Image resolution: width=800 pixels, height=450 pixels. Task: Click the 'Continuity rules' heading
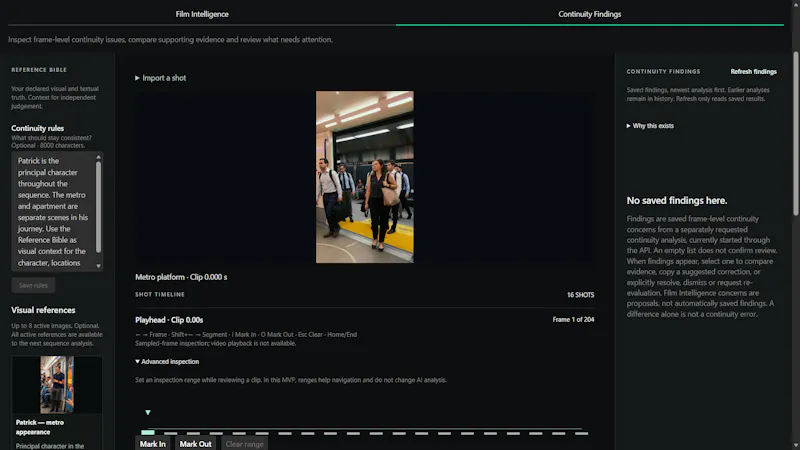point(37,129)
